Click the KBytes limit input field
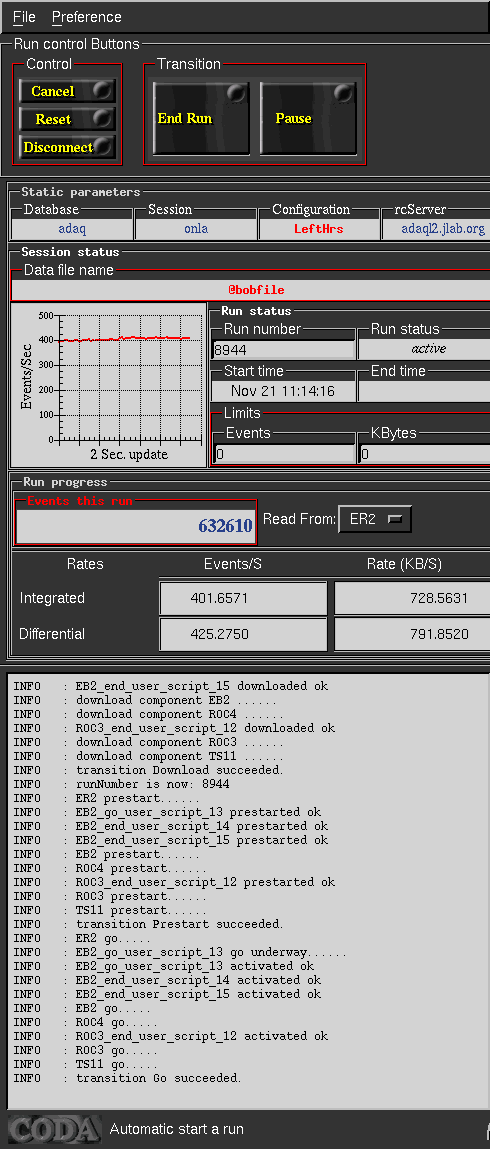The width and height of the screenshot is (490, 1149). pos(425,454)
